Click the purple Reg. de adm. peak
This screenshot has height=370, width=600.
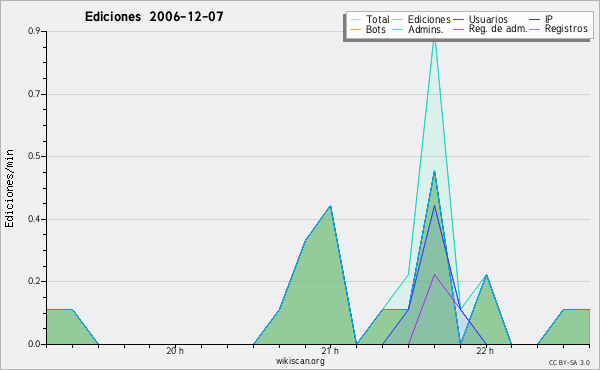tap(434, 274)
